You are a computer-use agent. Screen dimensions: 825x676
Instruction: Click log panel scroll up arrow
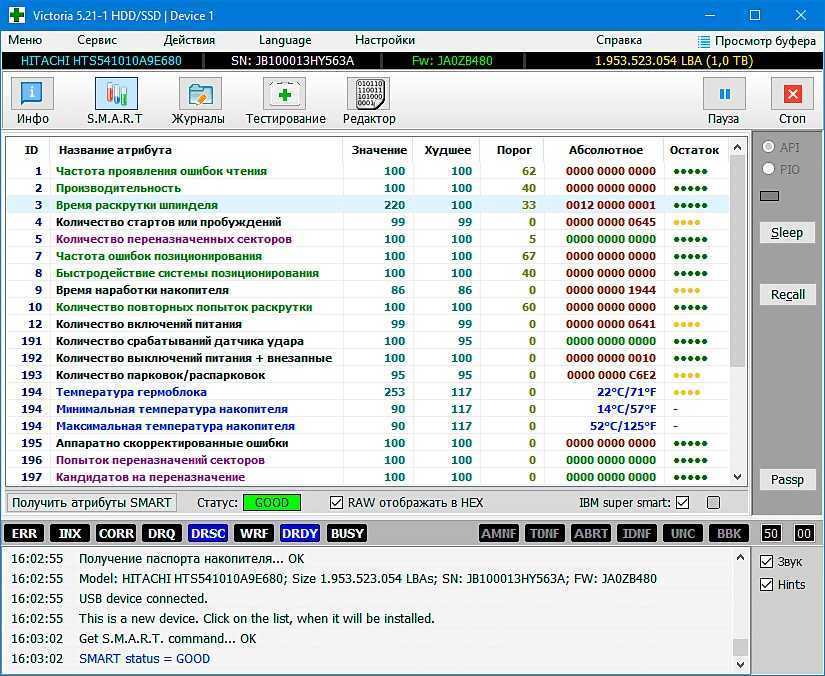[x=740, y=558]
